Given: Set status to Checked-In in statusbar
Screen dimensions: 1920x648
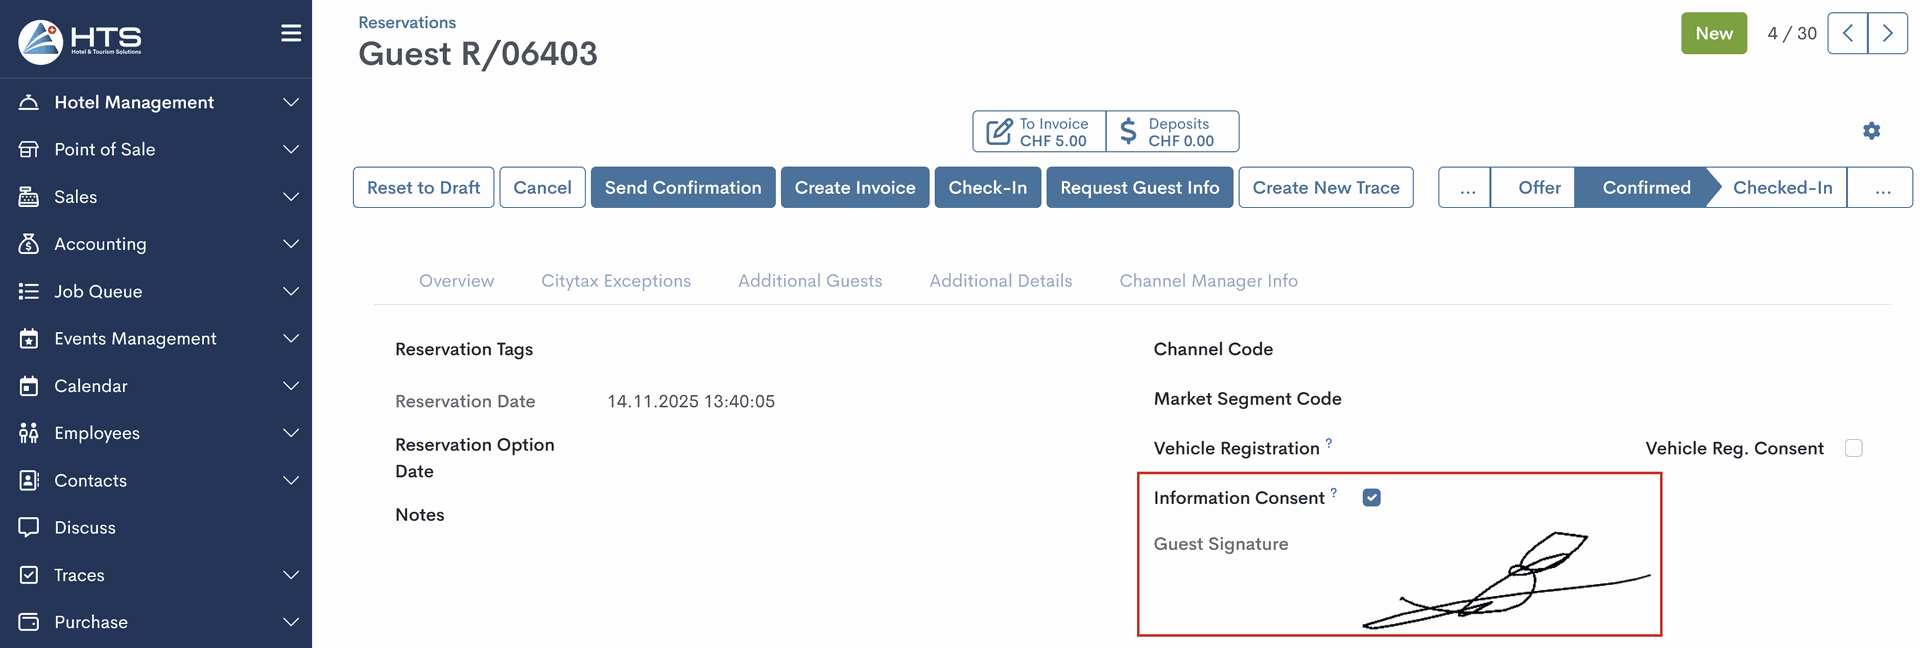Looking at the screenshot, I should click(1782, 188).
